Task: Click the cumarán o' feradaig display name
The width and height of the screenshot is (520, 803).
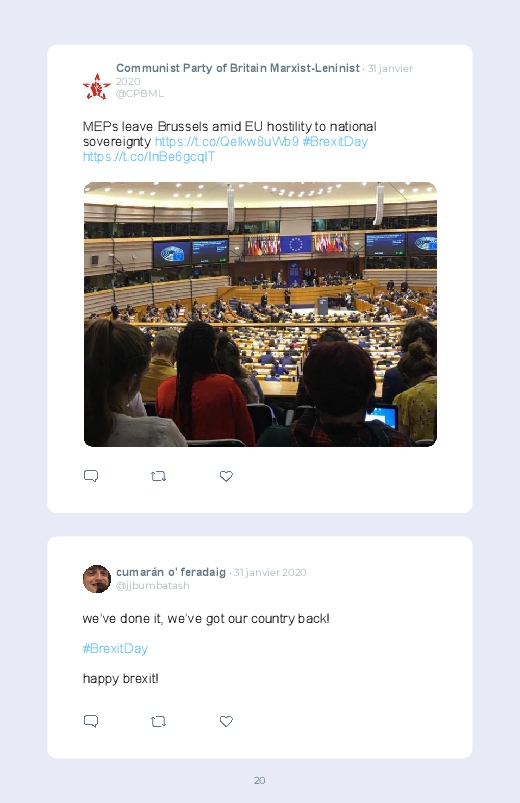Action: pos(171,572)
